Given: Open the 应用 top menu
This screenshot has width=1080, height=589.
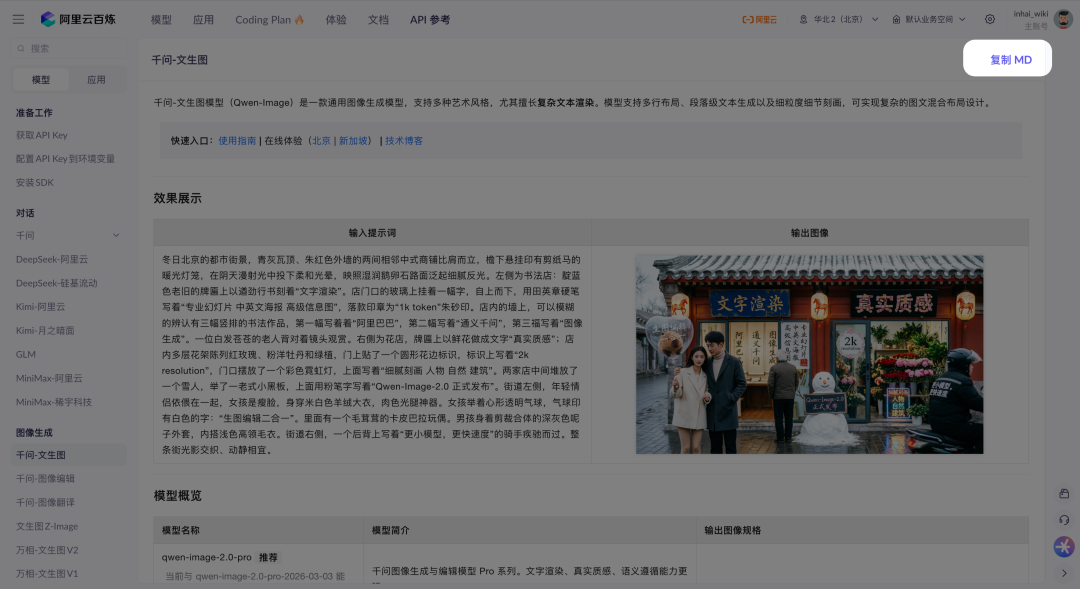Looking at the screenshot, I should click(203, 20).
